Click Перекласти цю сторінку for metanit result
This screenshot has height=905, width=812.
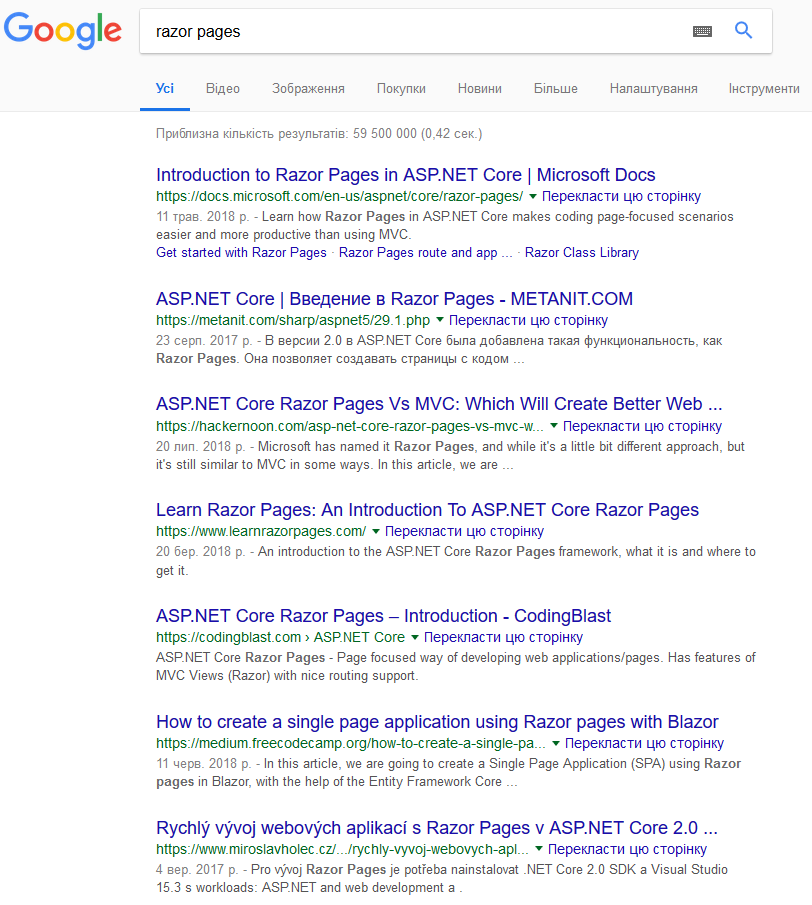[x=528, y=320]
